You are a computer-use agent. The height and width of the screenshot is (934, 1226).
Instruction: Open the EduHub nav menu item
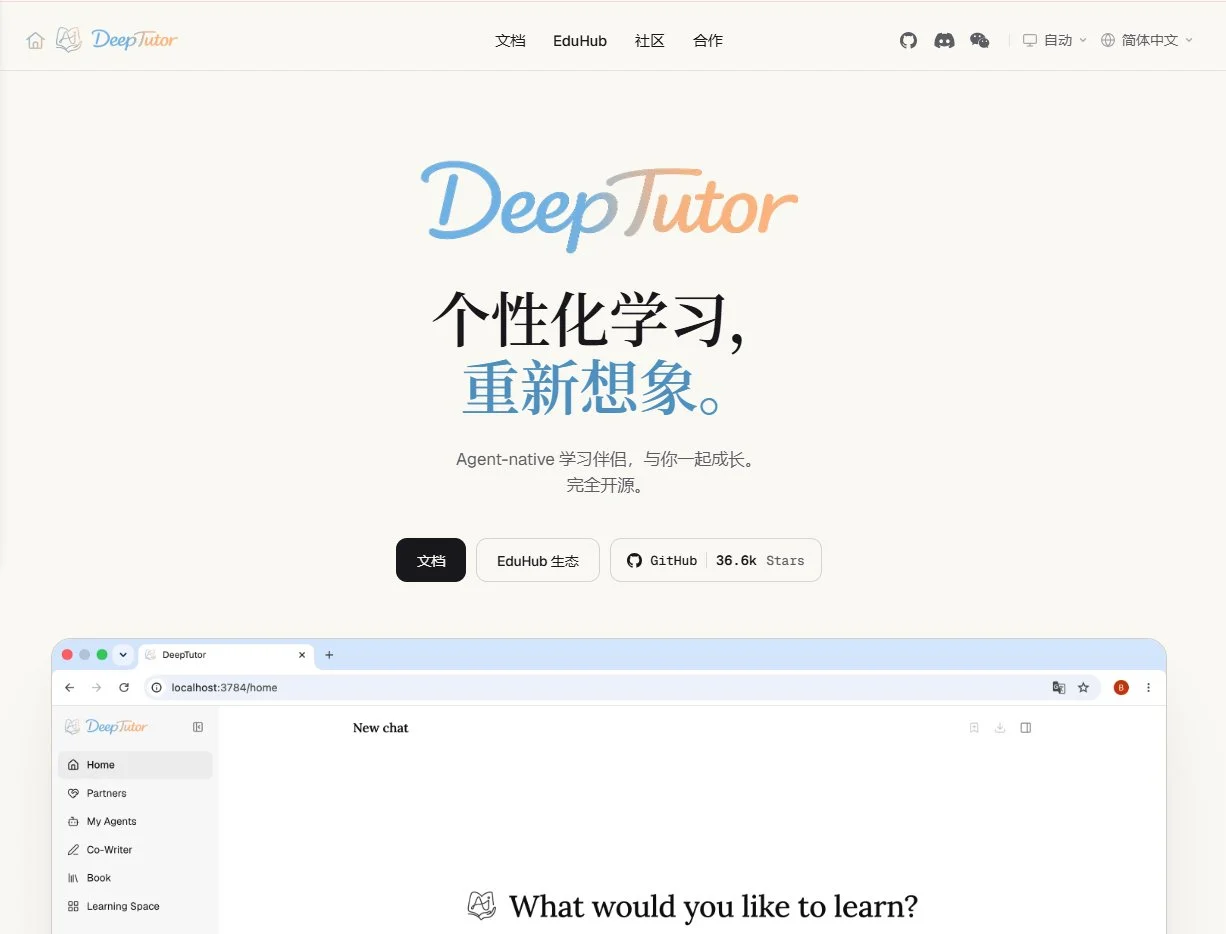tap(580, 41)
